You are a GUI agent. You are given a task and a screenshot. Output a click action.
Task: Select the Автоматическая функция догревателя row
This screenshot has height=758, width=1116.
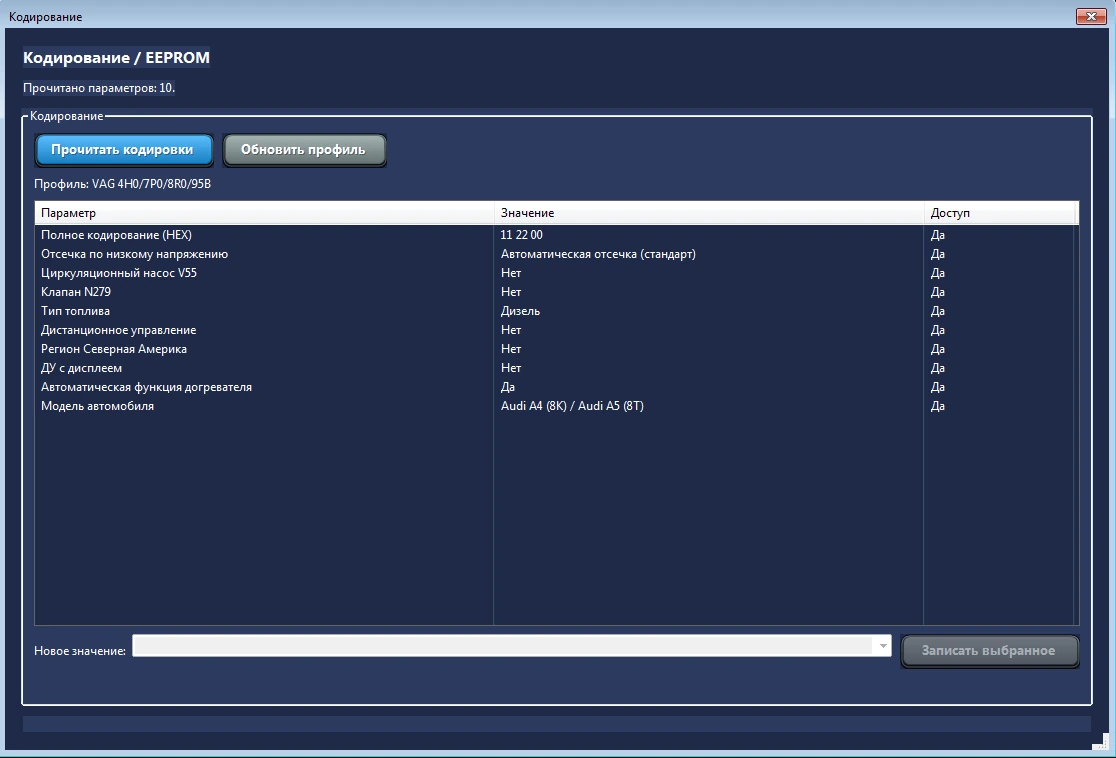[557, 387]
